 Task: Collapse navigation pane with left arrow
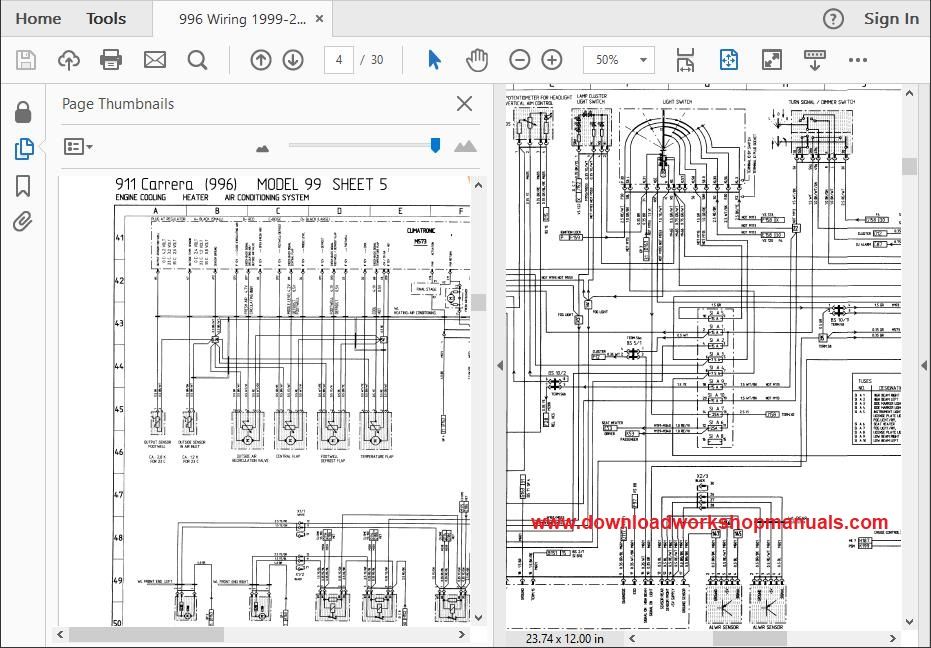click(500, 365)
